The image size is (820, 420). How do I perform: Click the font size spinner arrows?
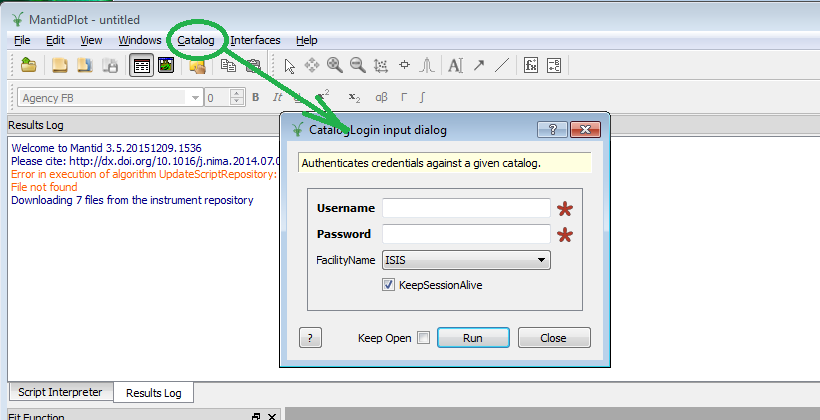click(237, 98)
